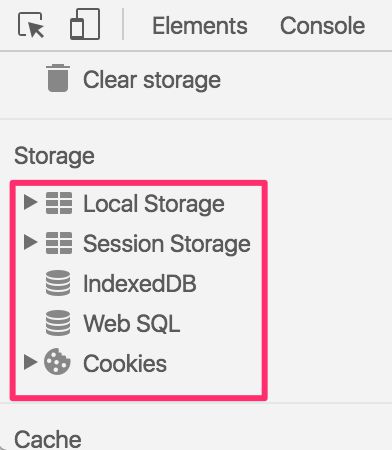Select the Local Storage label

pos(154,204)
